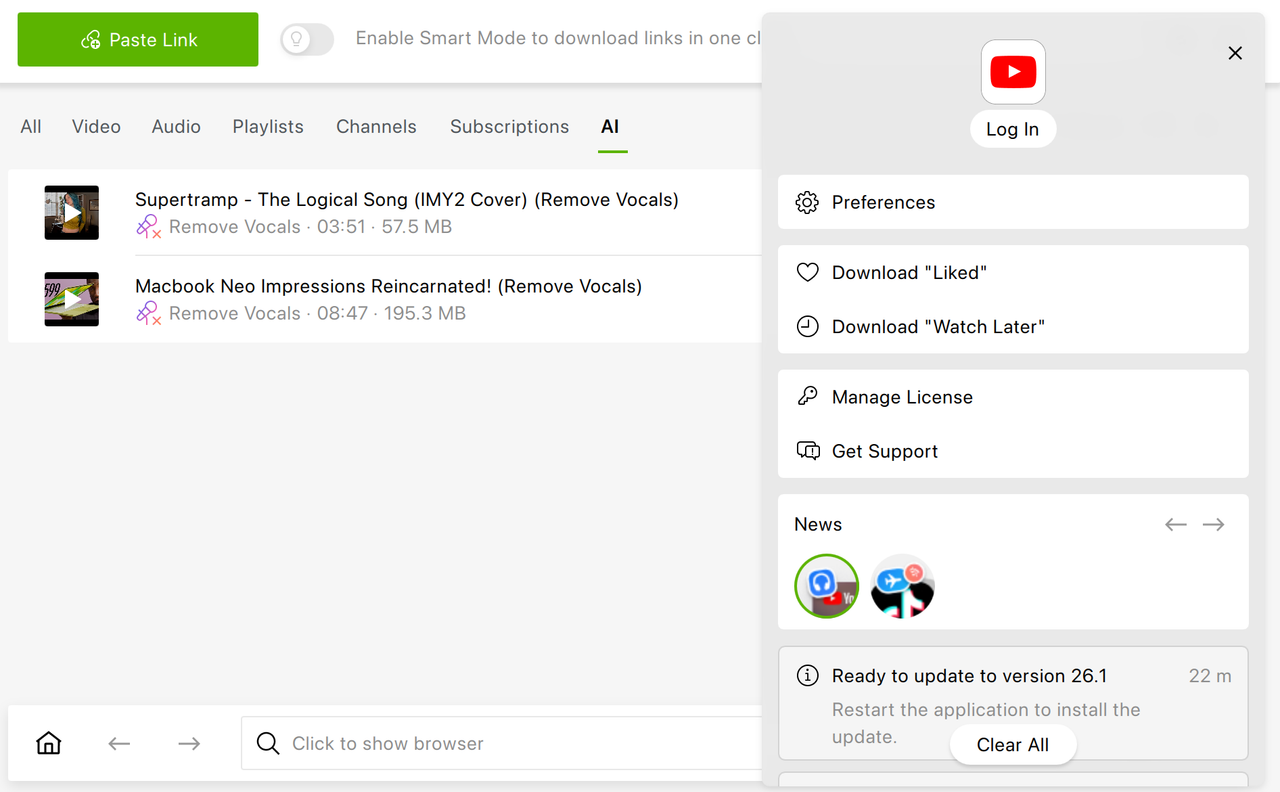The height and width of the screenshot is (792, 1280).
Task: Click the green Paste Link button
Action: click(x=138, y=40)
